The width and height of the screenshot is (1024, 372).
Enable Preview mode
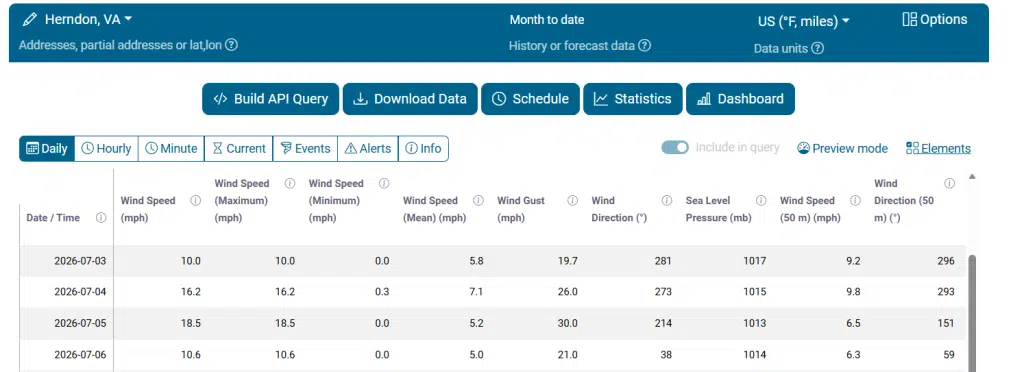(842, 148)
